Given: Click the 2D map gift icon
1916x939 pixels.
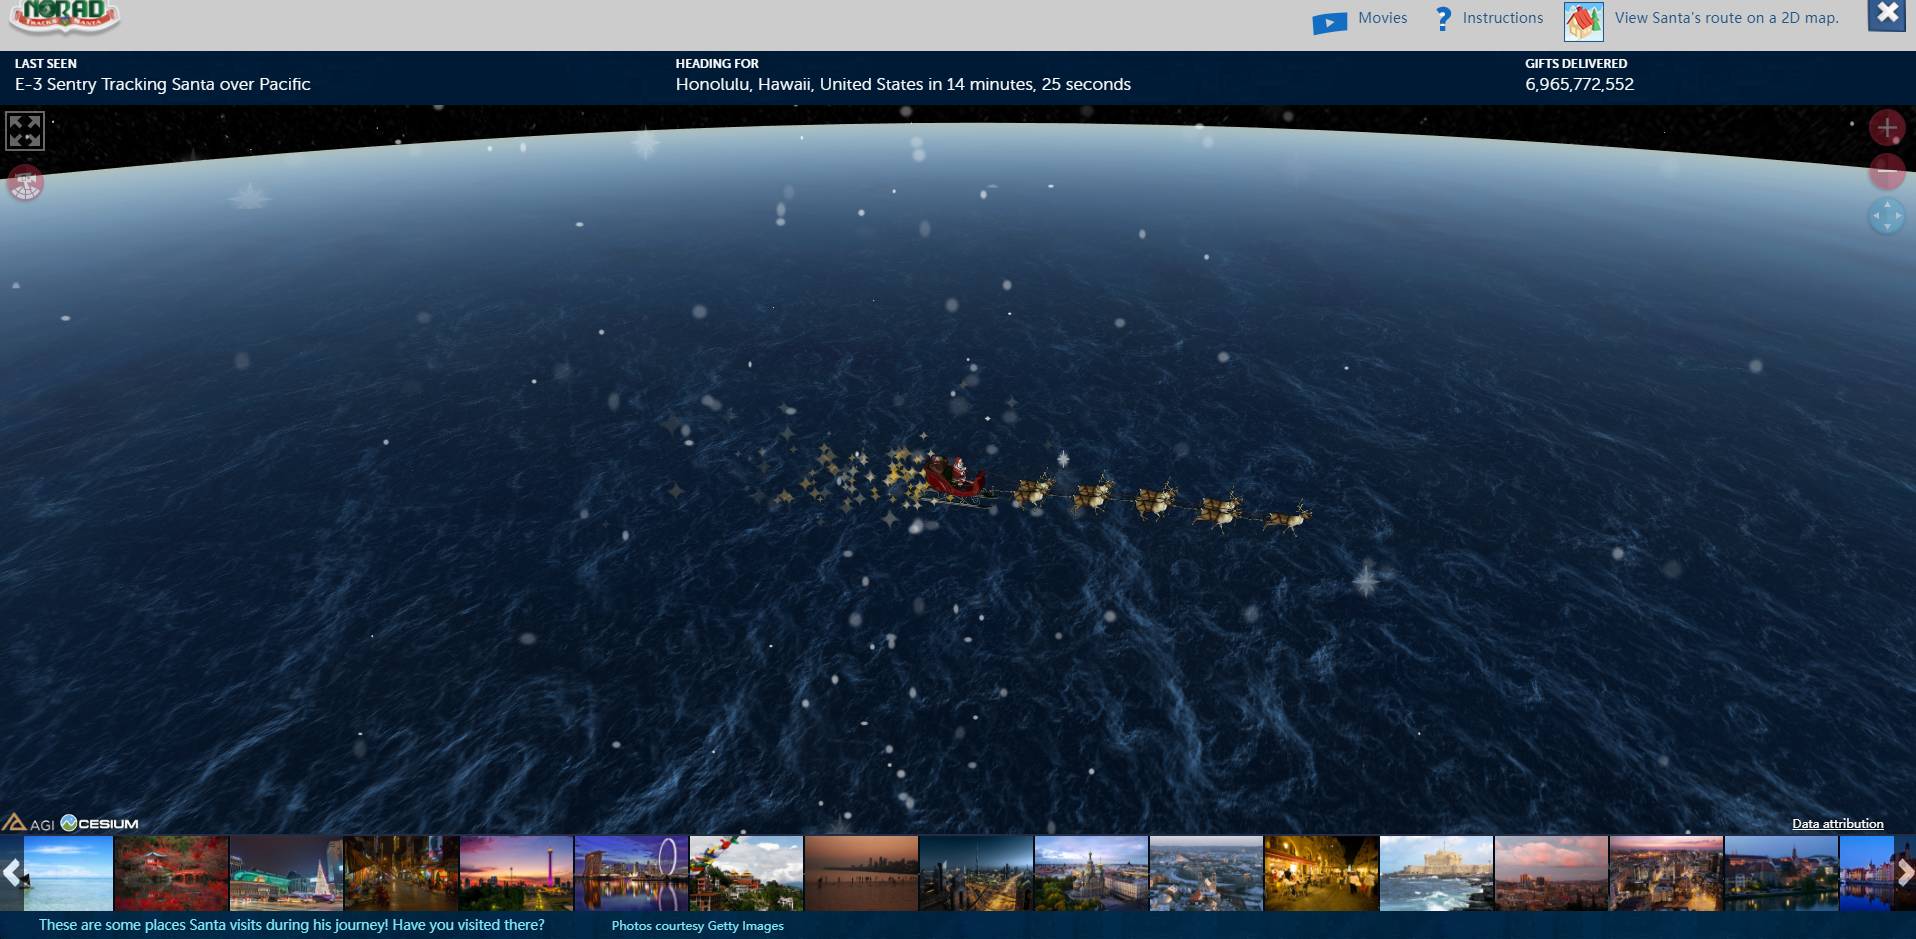Looking at the screenshot, I should 1584,21.
